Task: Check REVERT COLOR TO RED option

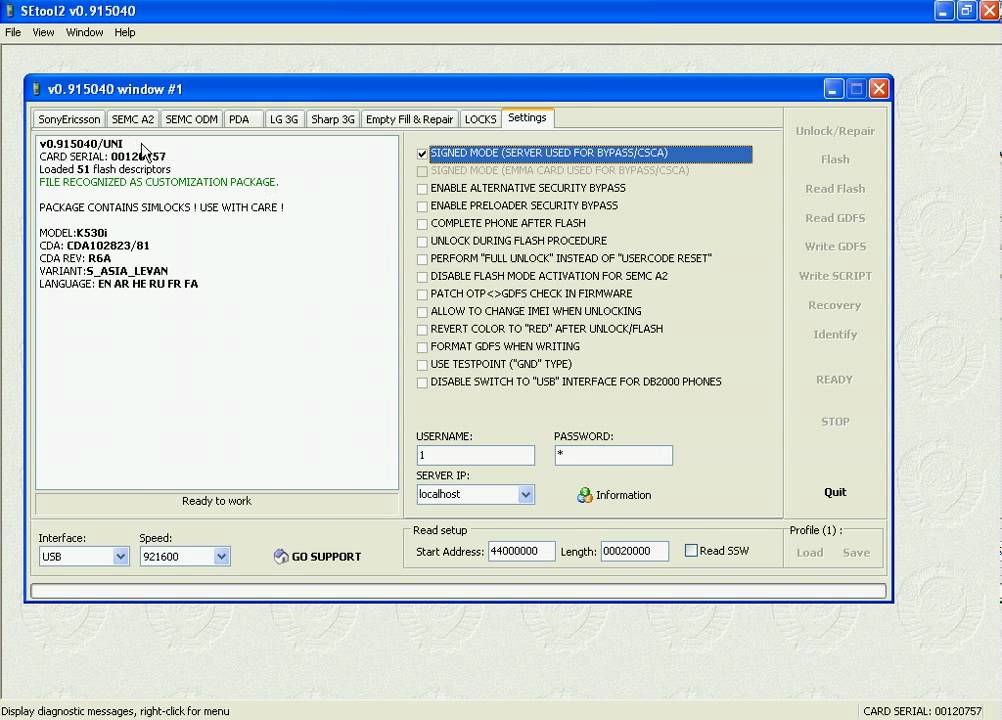Action: 422,329
